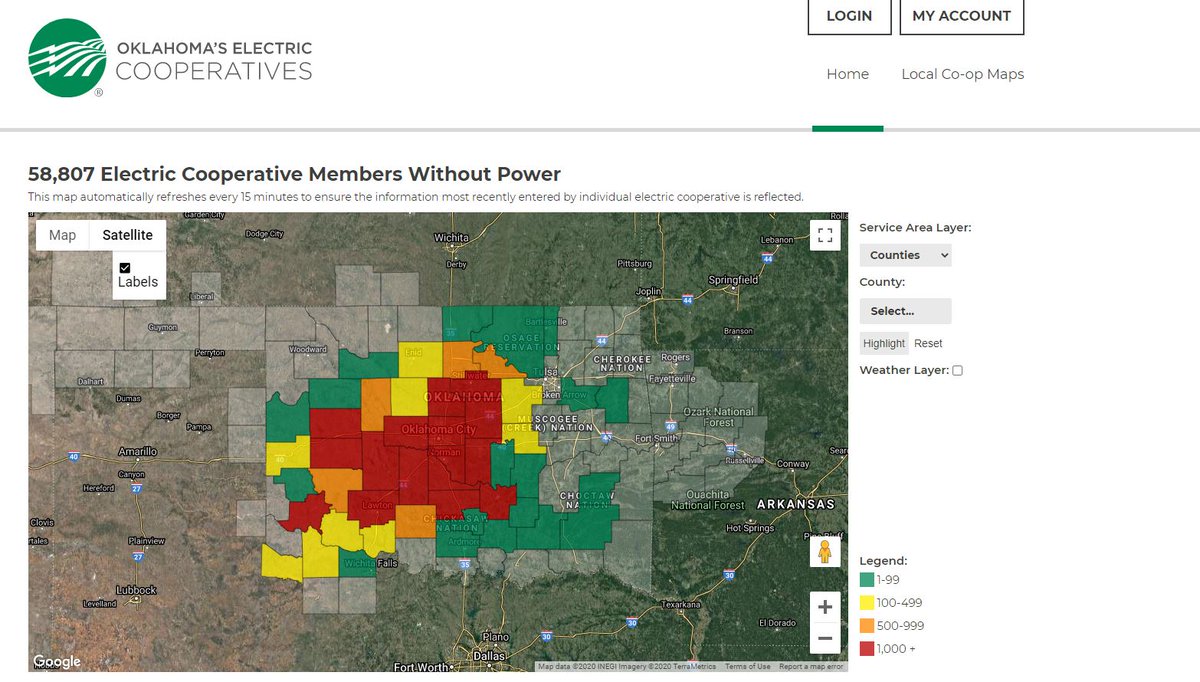Click the red 1,000+ legend swatch
Image resolution: width=1200 pixels, height=682 pixels.
[865, 648]
